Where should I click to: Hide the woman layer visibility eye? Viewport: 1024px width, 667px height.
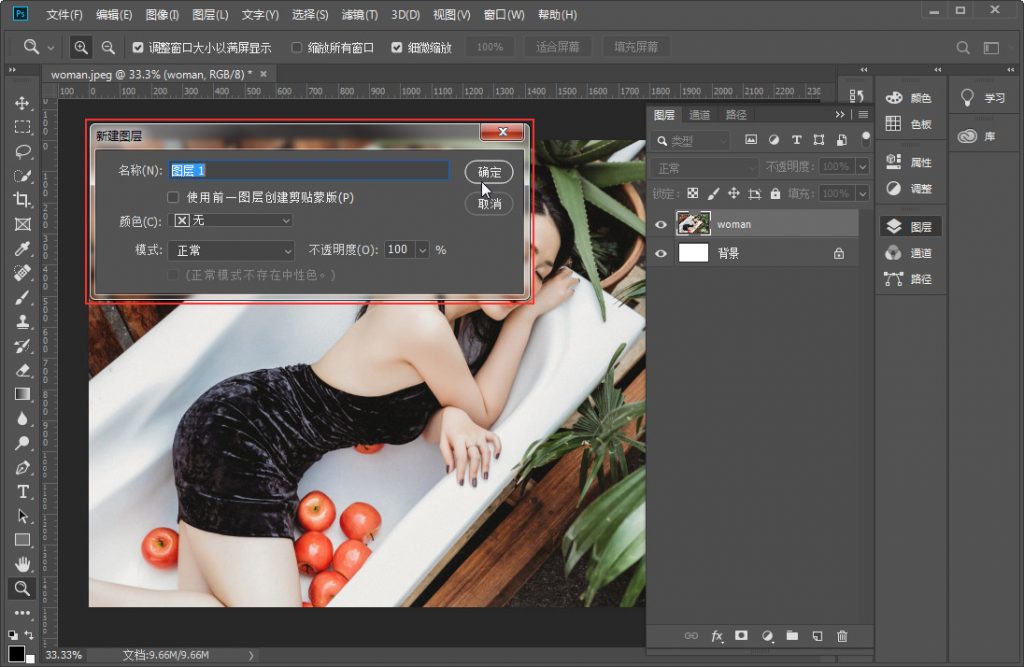click(660, 224)
